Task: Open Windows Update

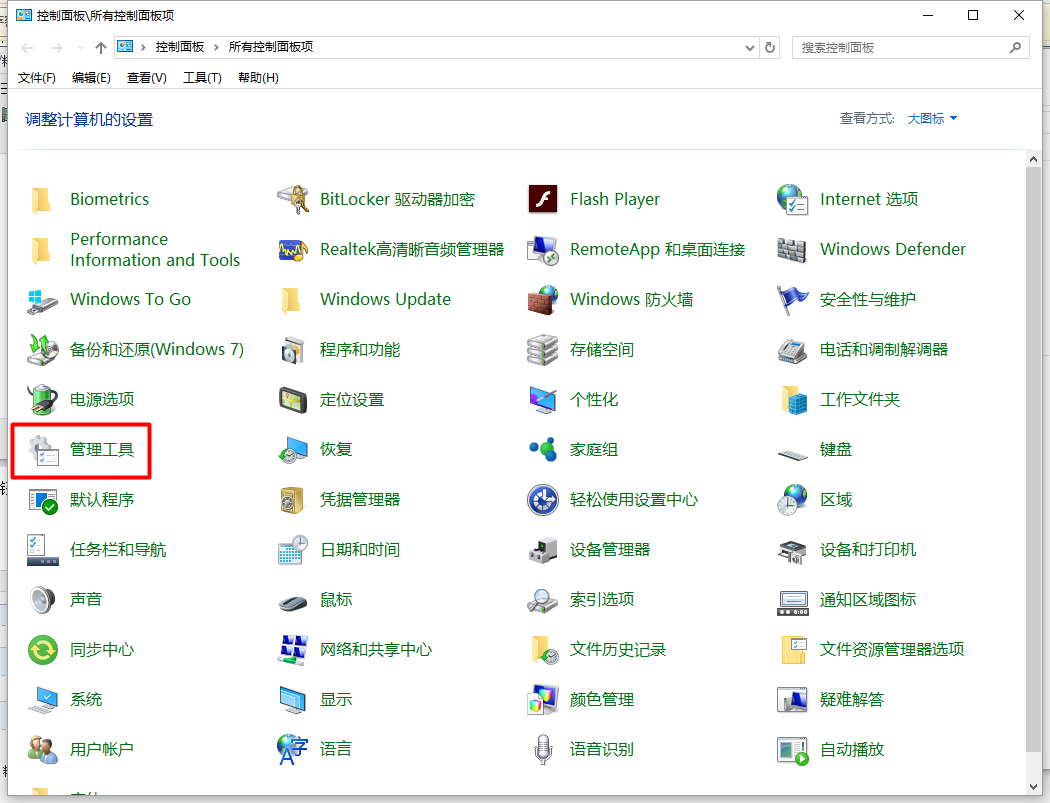Action: pos(385,299)
